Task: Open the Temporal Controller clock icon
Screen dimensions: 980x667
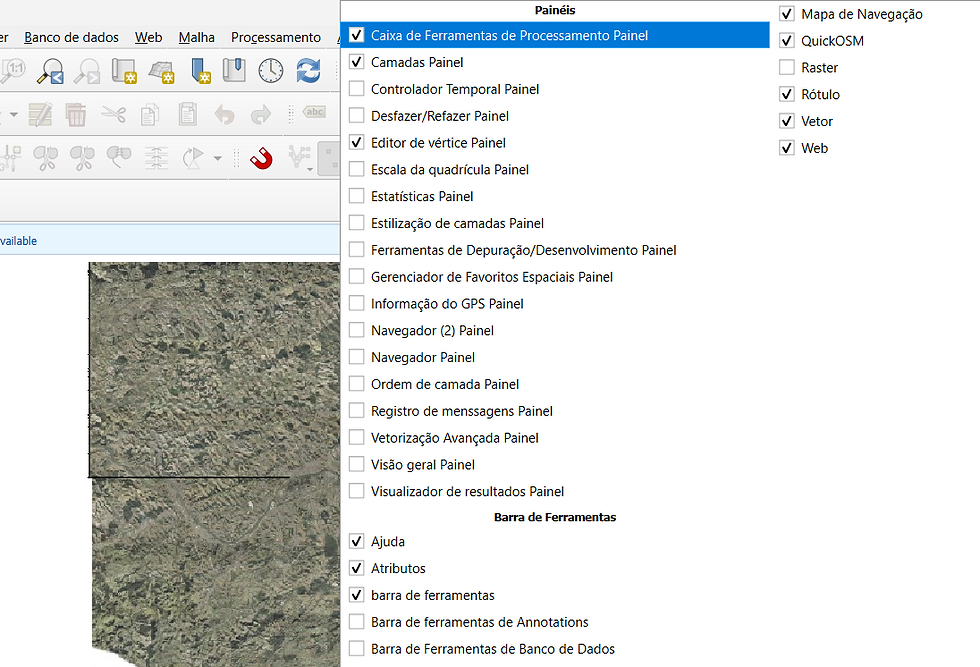Action: (x=271, y=71)
